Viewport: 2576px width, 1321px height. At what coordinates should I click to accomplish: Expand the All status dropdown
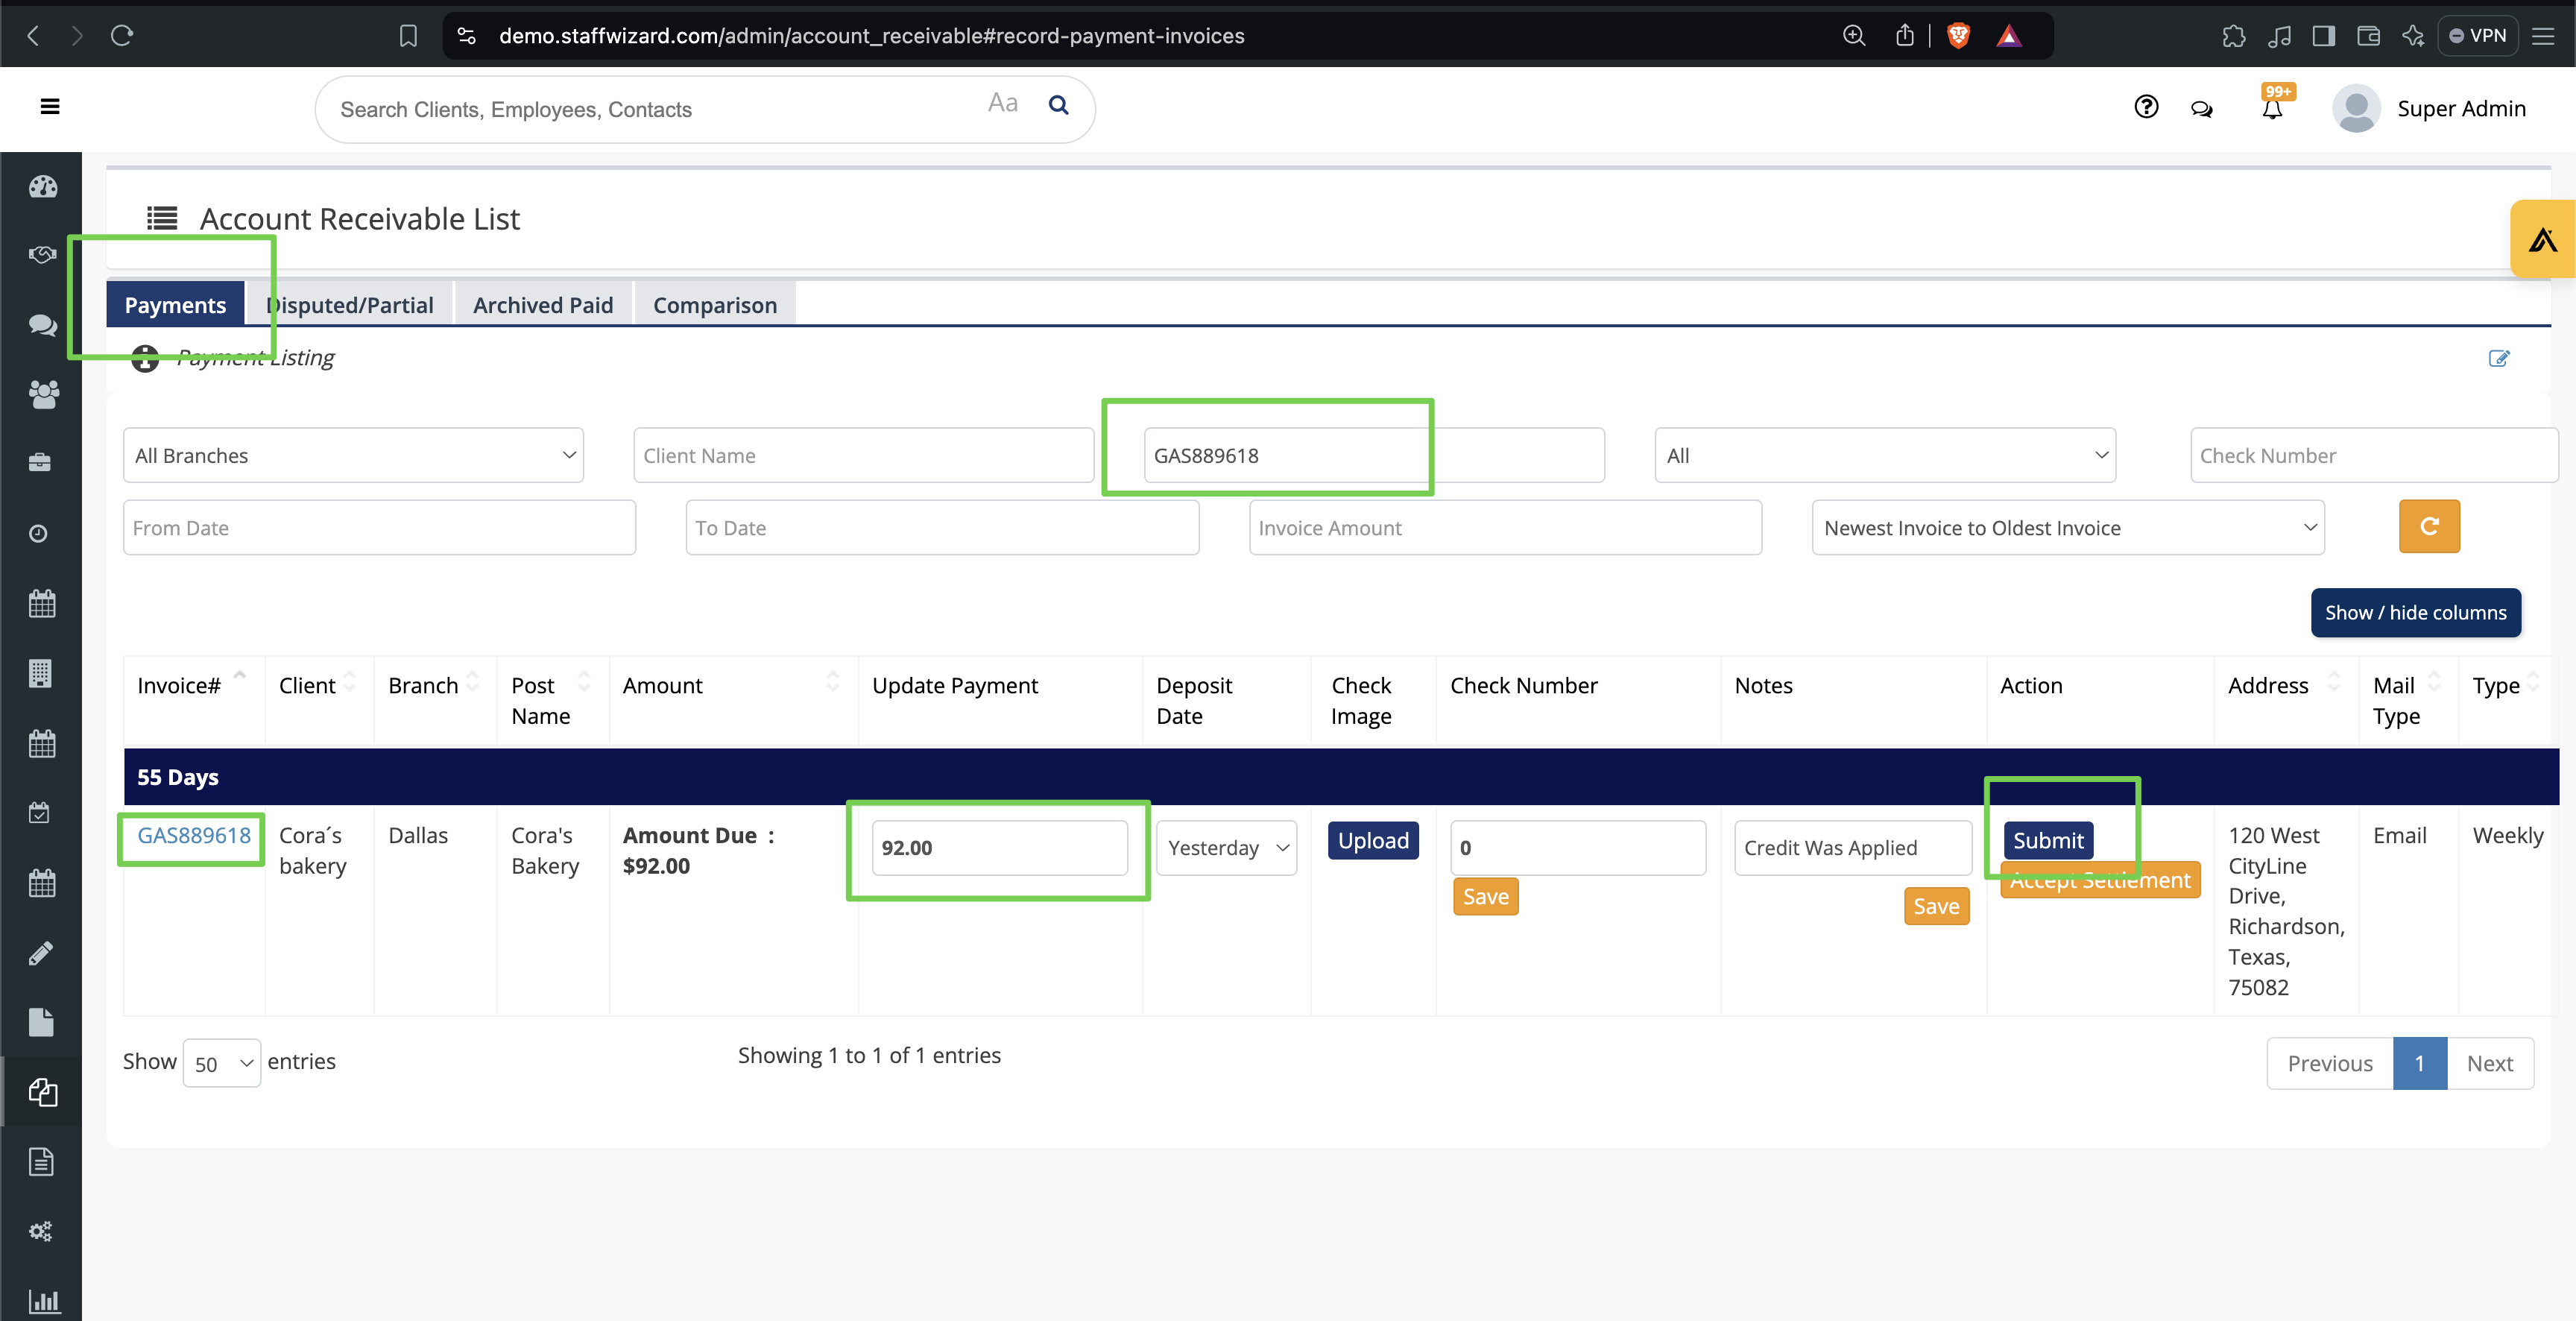[x=1885, y=455]
